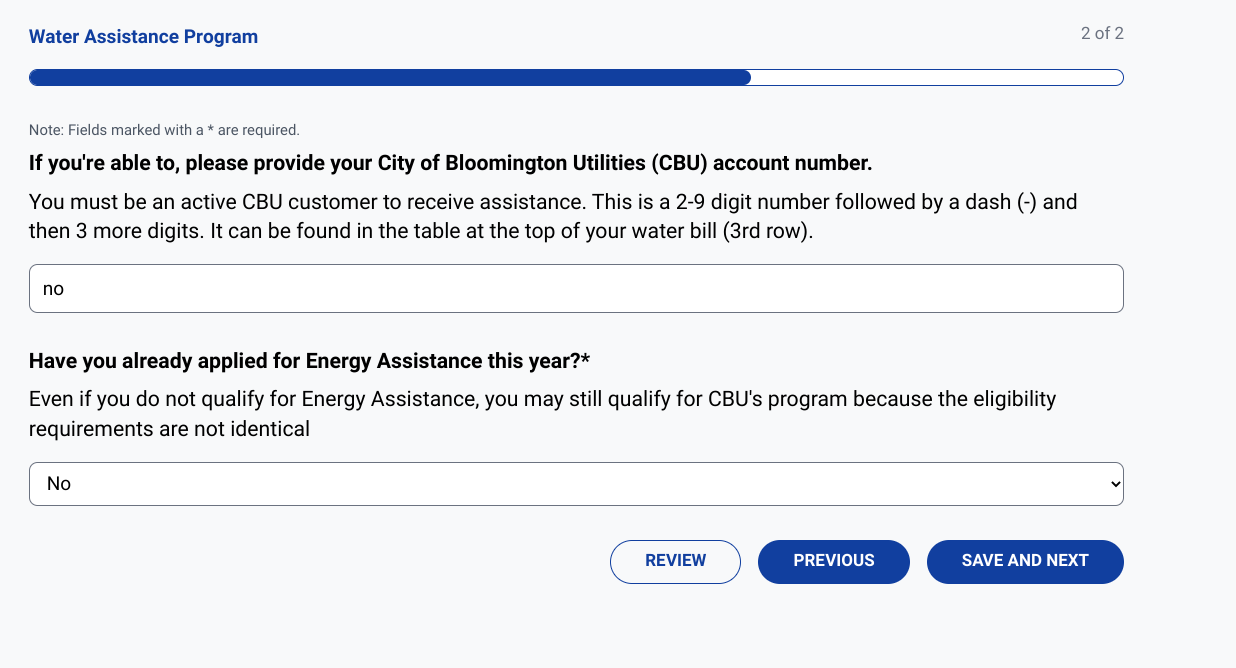Open the REVIEW screen

click(675, 561)
